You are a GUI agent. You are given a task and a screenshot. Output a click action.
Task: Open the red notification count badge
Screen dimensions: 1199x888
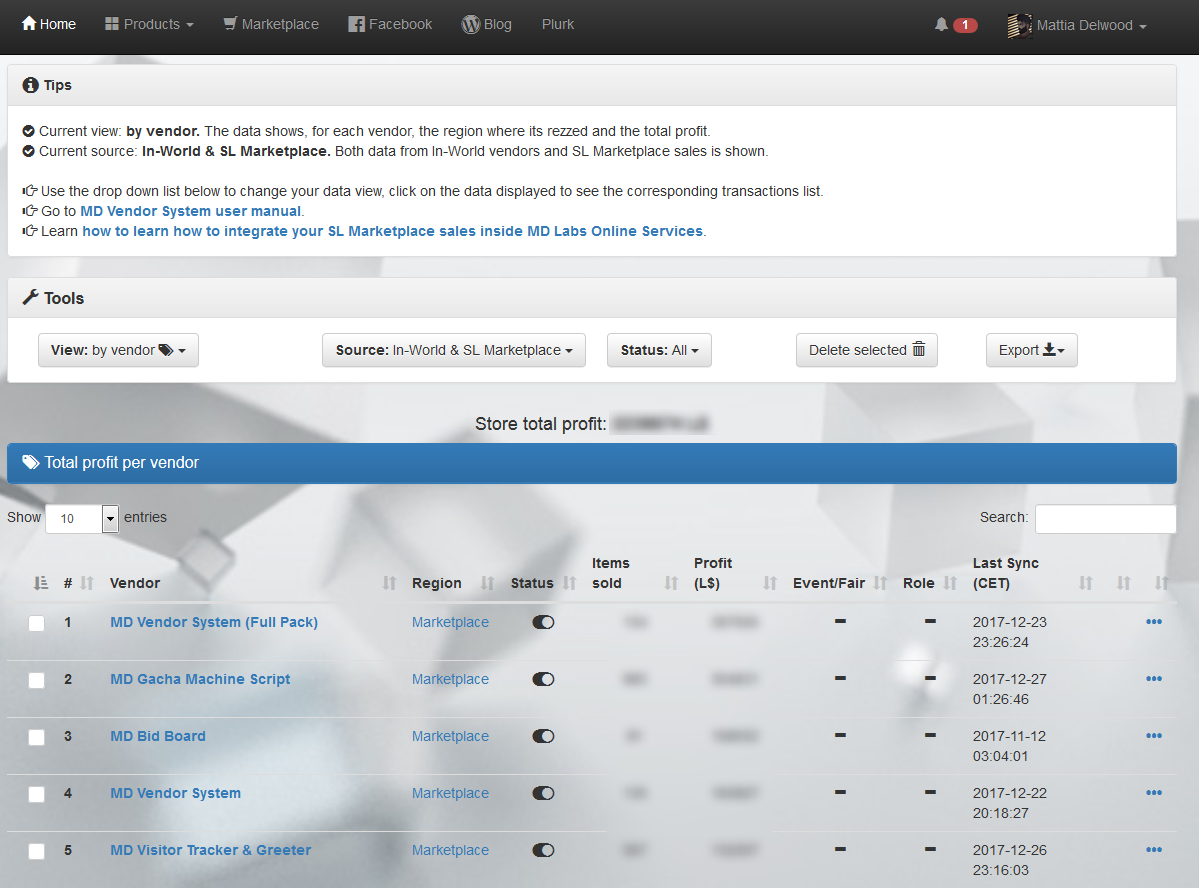pos(965,25)
